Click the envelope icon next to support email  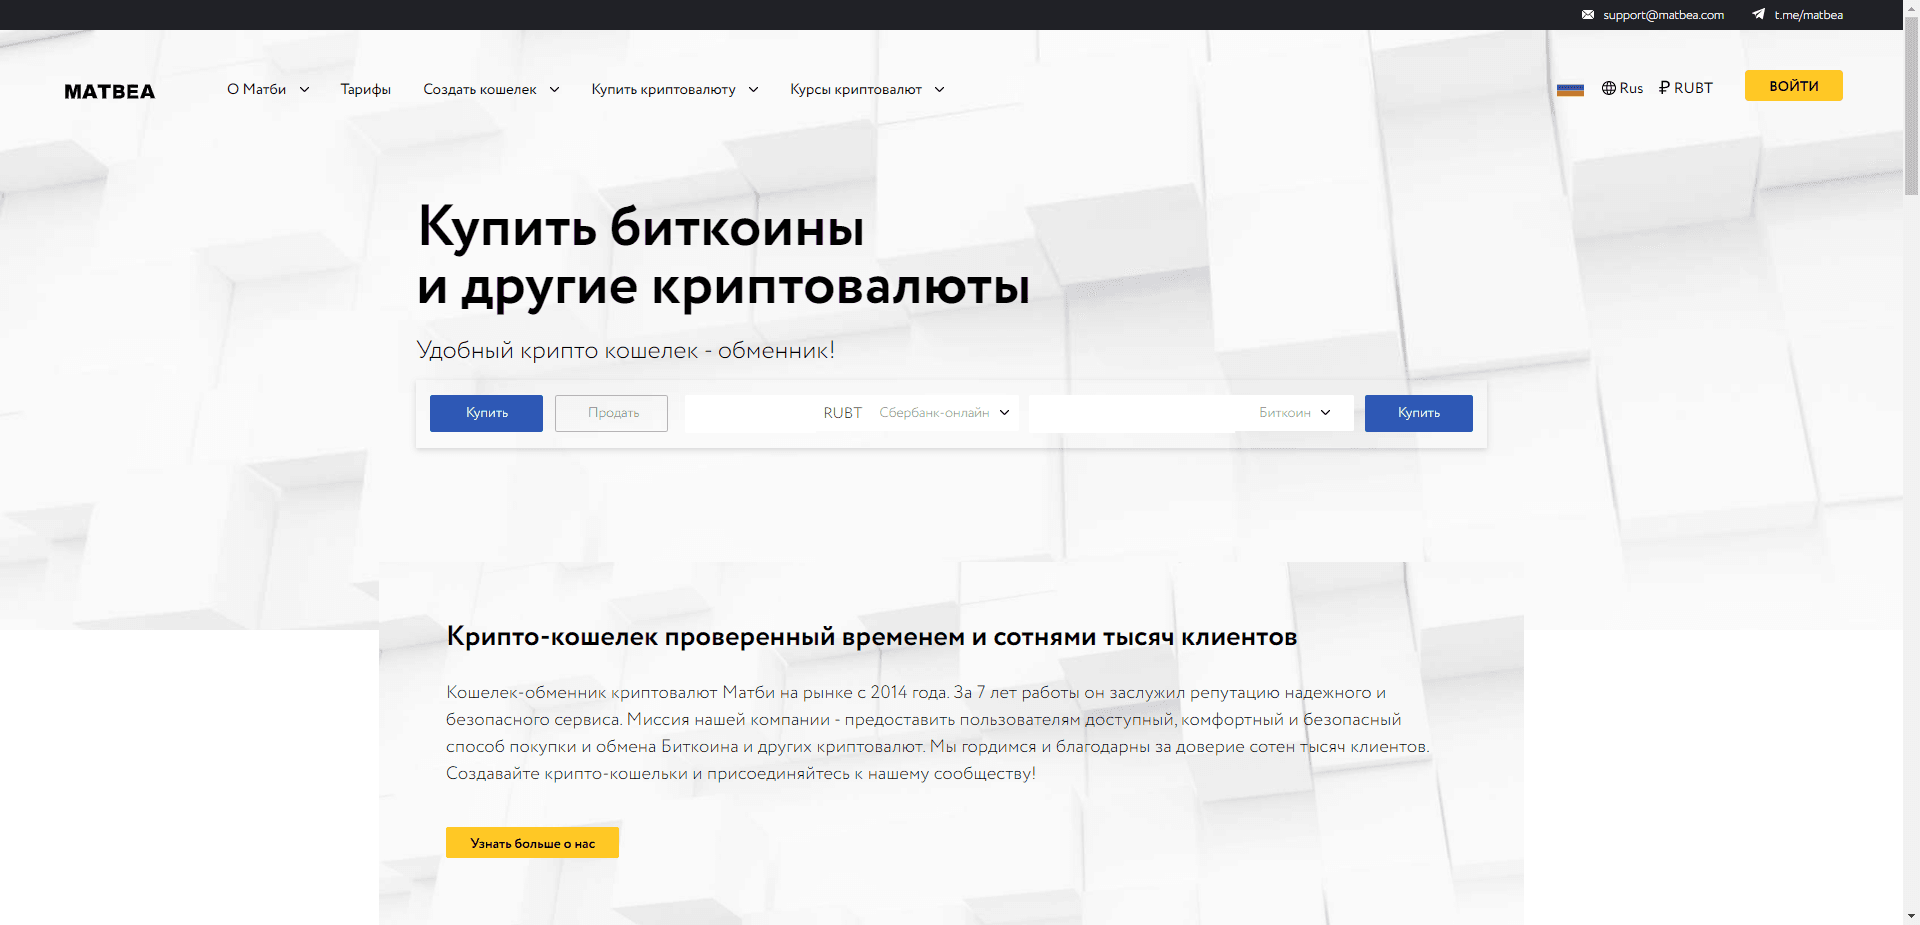pos(1589,15)
